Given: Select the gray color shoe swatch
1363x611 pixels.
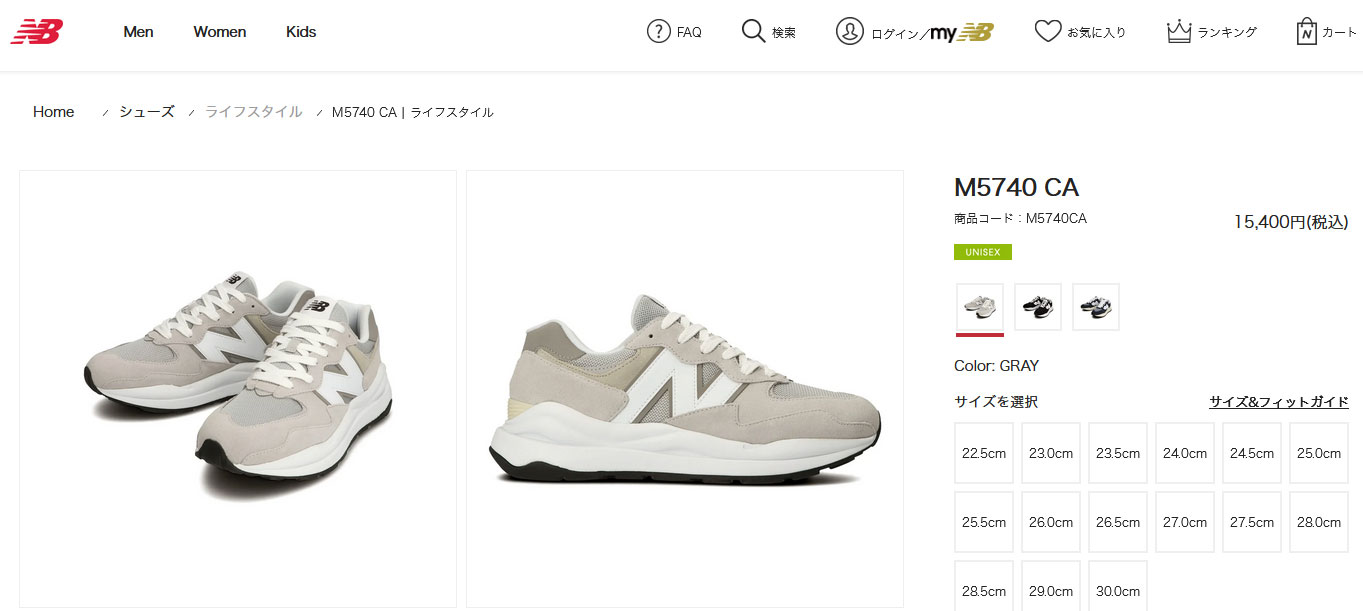Looking at the screenshot, I should [980, 307].
